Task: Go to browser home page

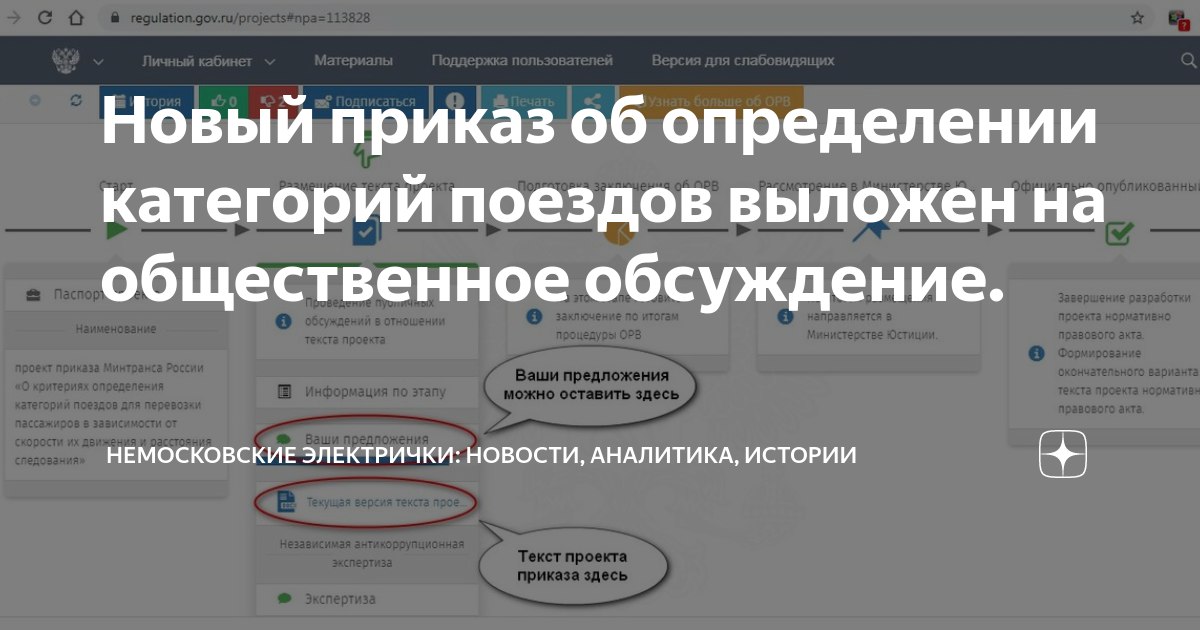Action: (x=77, y=18)
